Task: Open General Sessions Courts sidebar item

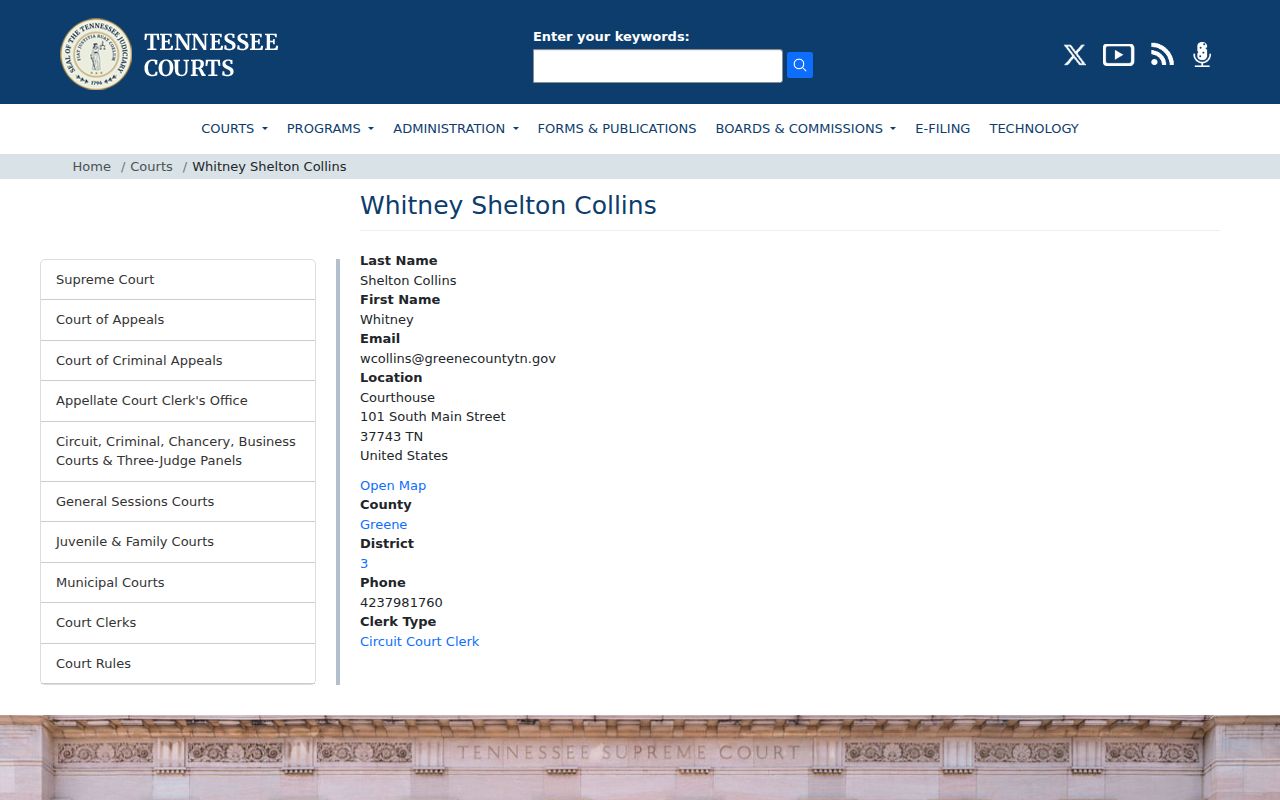Action: 178,502
